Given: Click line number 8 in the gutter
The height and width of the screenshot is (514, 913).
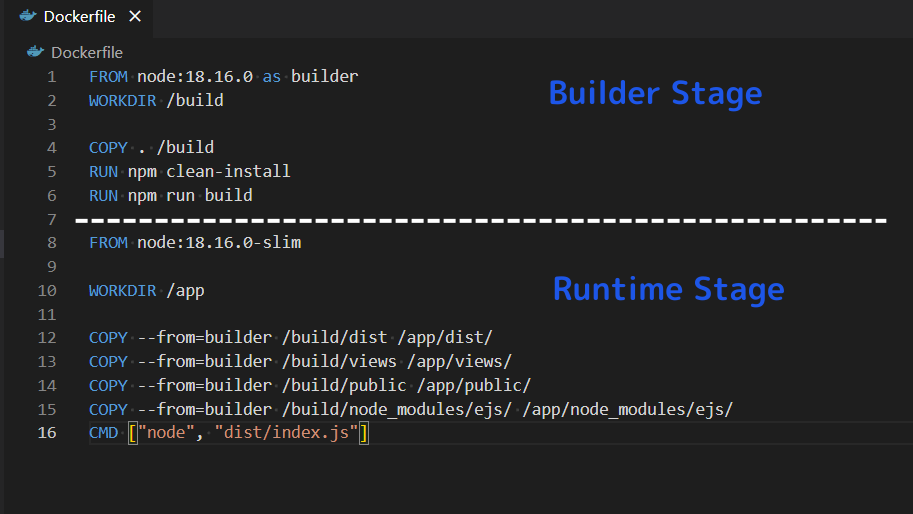Looking at the screenshot, I should [51, 243].
